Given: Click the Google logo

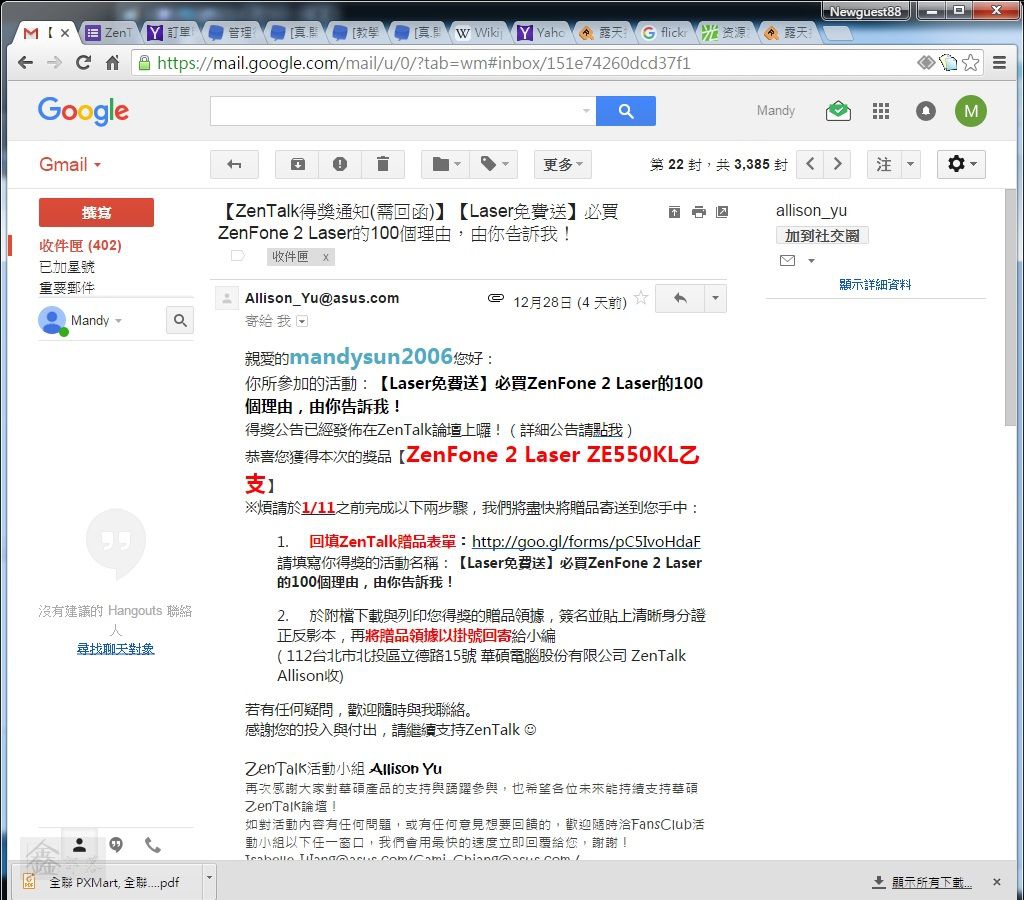Looking at the screenshot, I should (83, 111).
